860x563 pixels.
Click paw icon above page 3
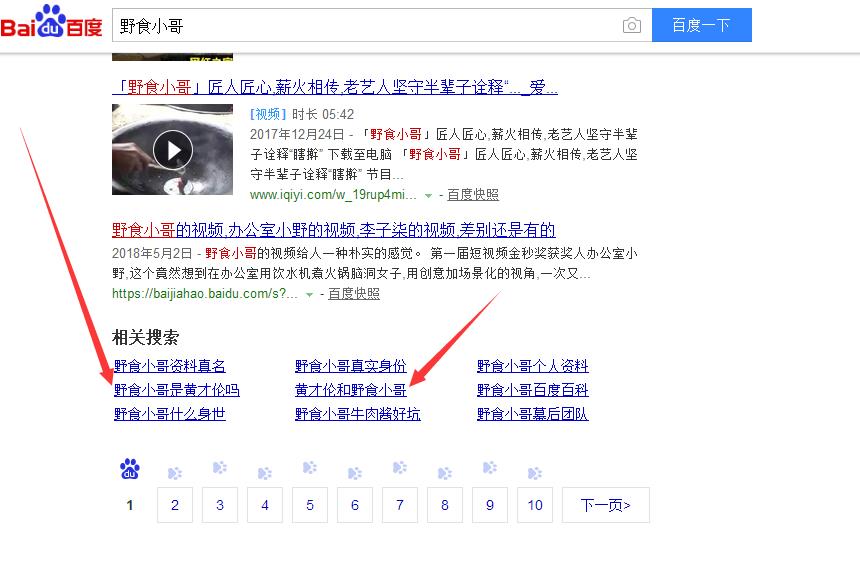(219, 468)
